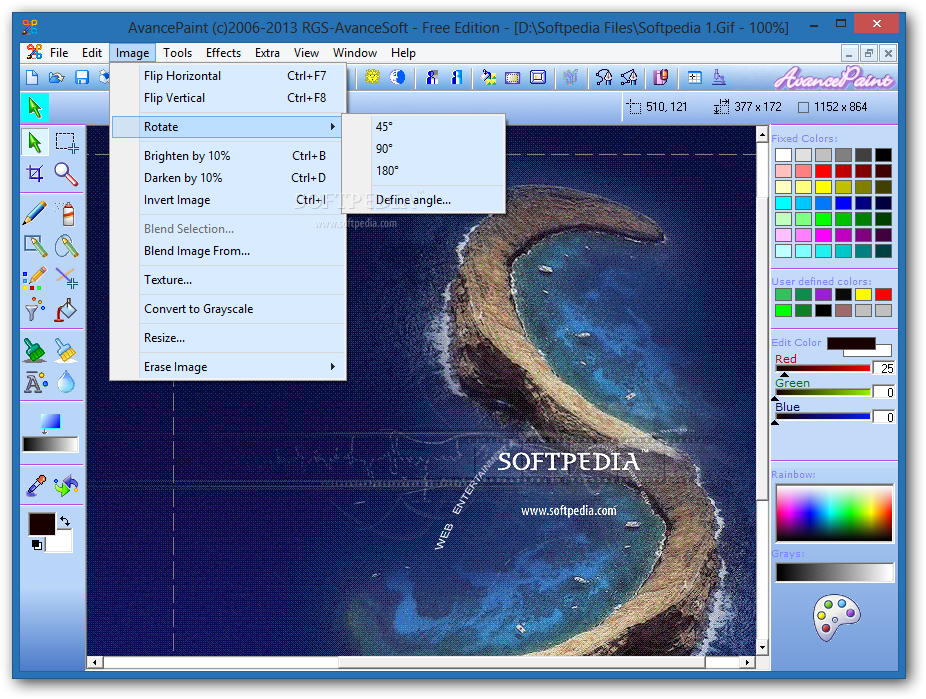Image resolution: width=926 pixels, height=699 pixels.
Task: Select the ellipse drawing tool
Action: pyautogui.click(x=66, y=246)
